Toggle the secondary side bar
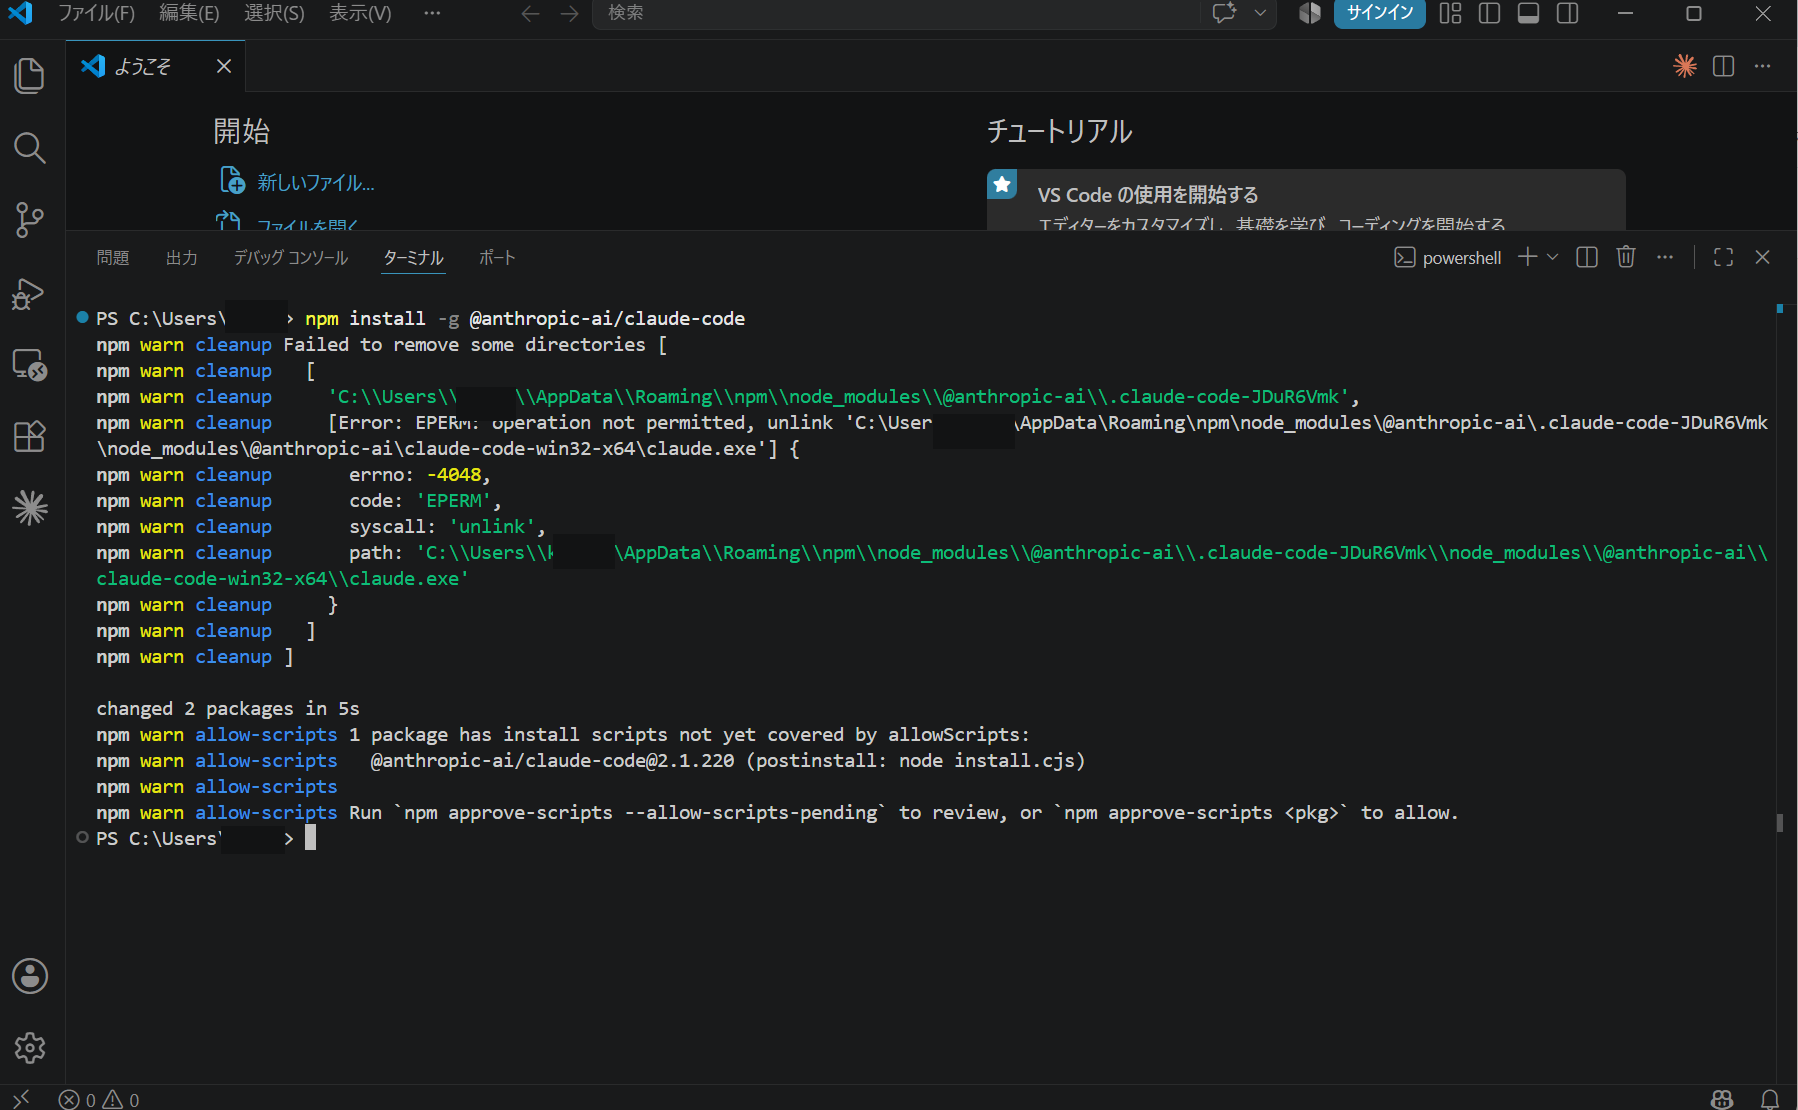This screenshot has height=1110, width=1798. coord(1568,13)
